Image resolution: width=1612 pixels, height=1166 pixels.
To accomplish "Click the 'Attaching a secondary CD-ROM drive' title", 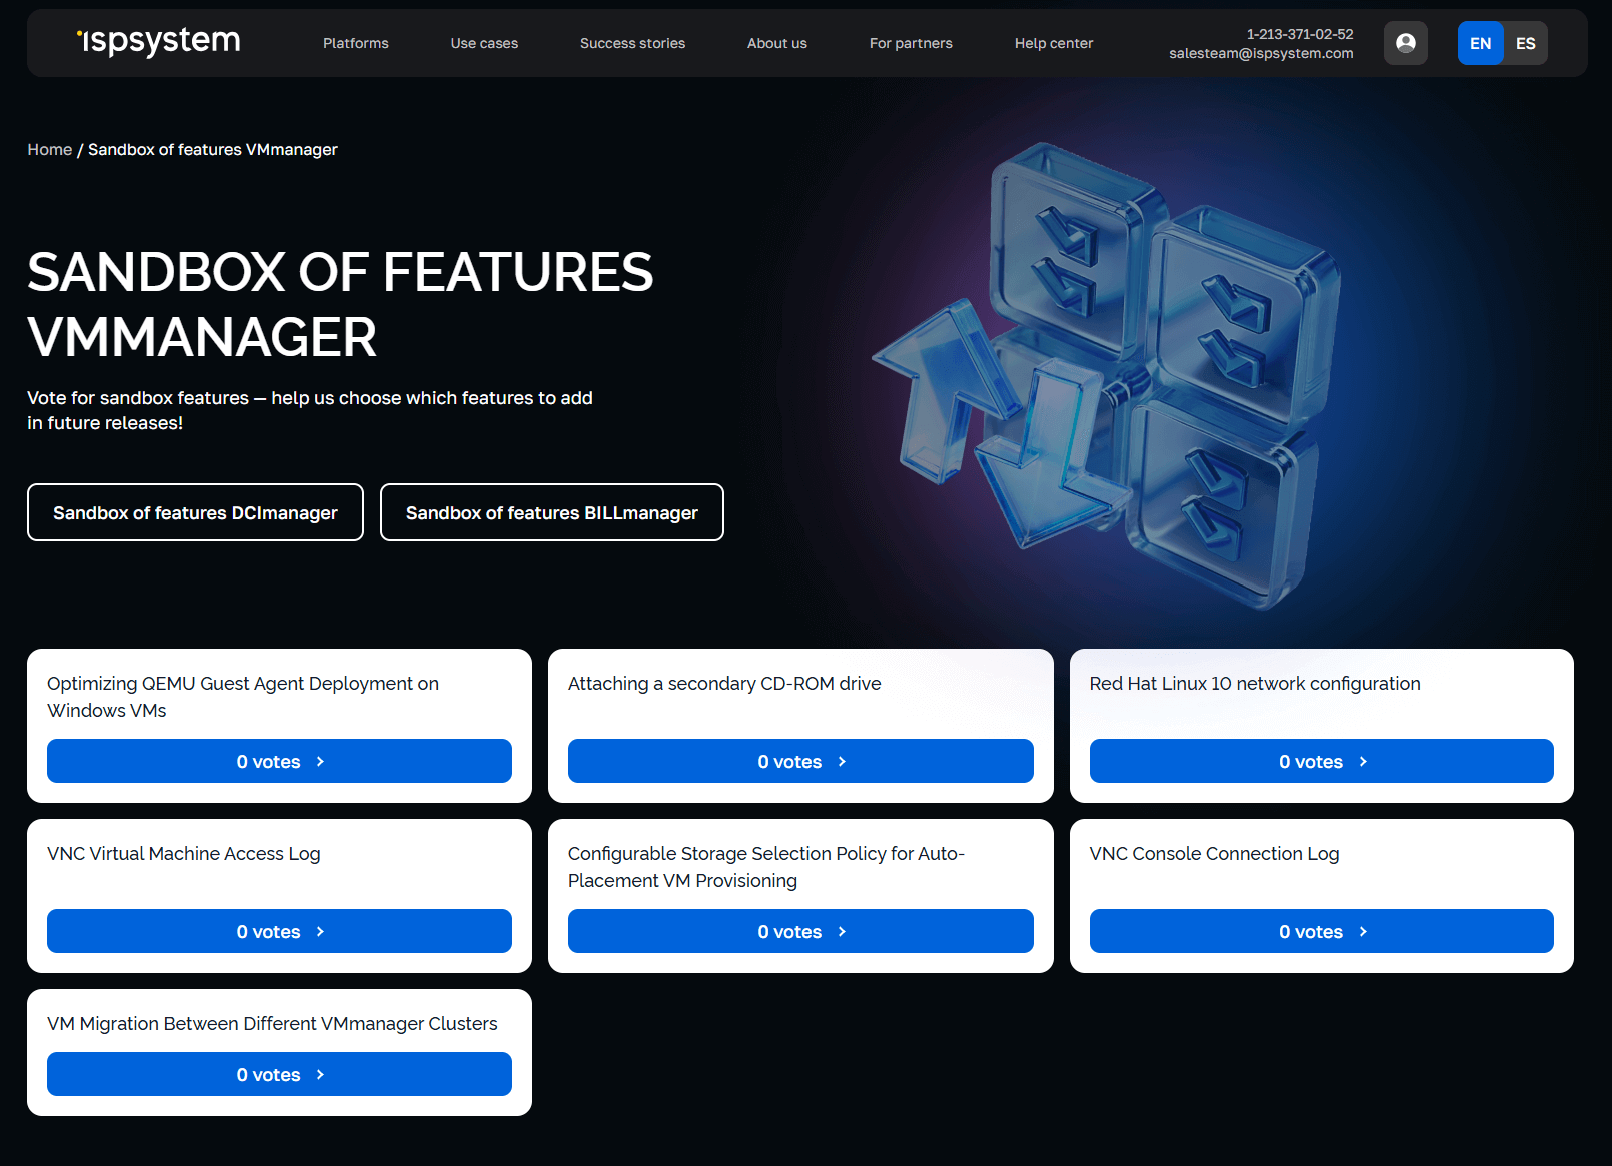I will [725, 684].
